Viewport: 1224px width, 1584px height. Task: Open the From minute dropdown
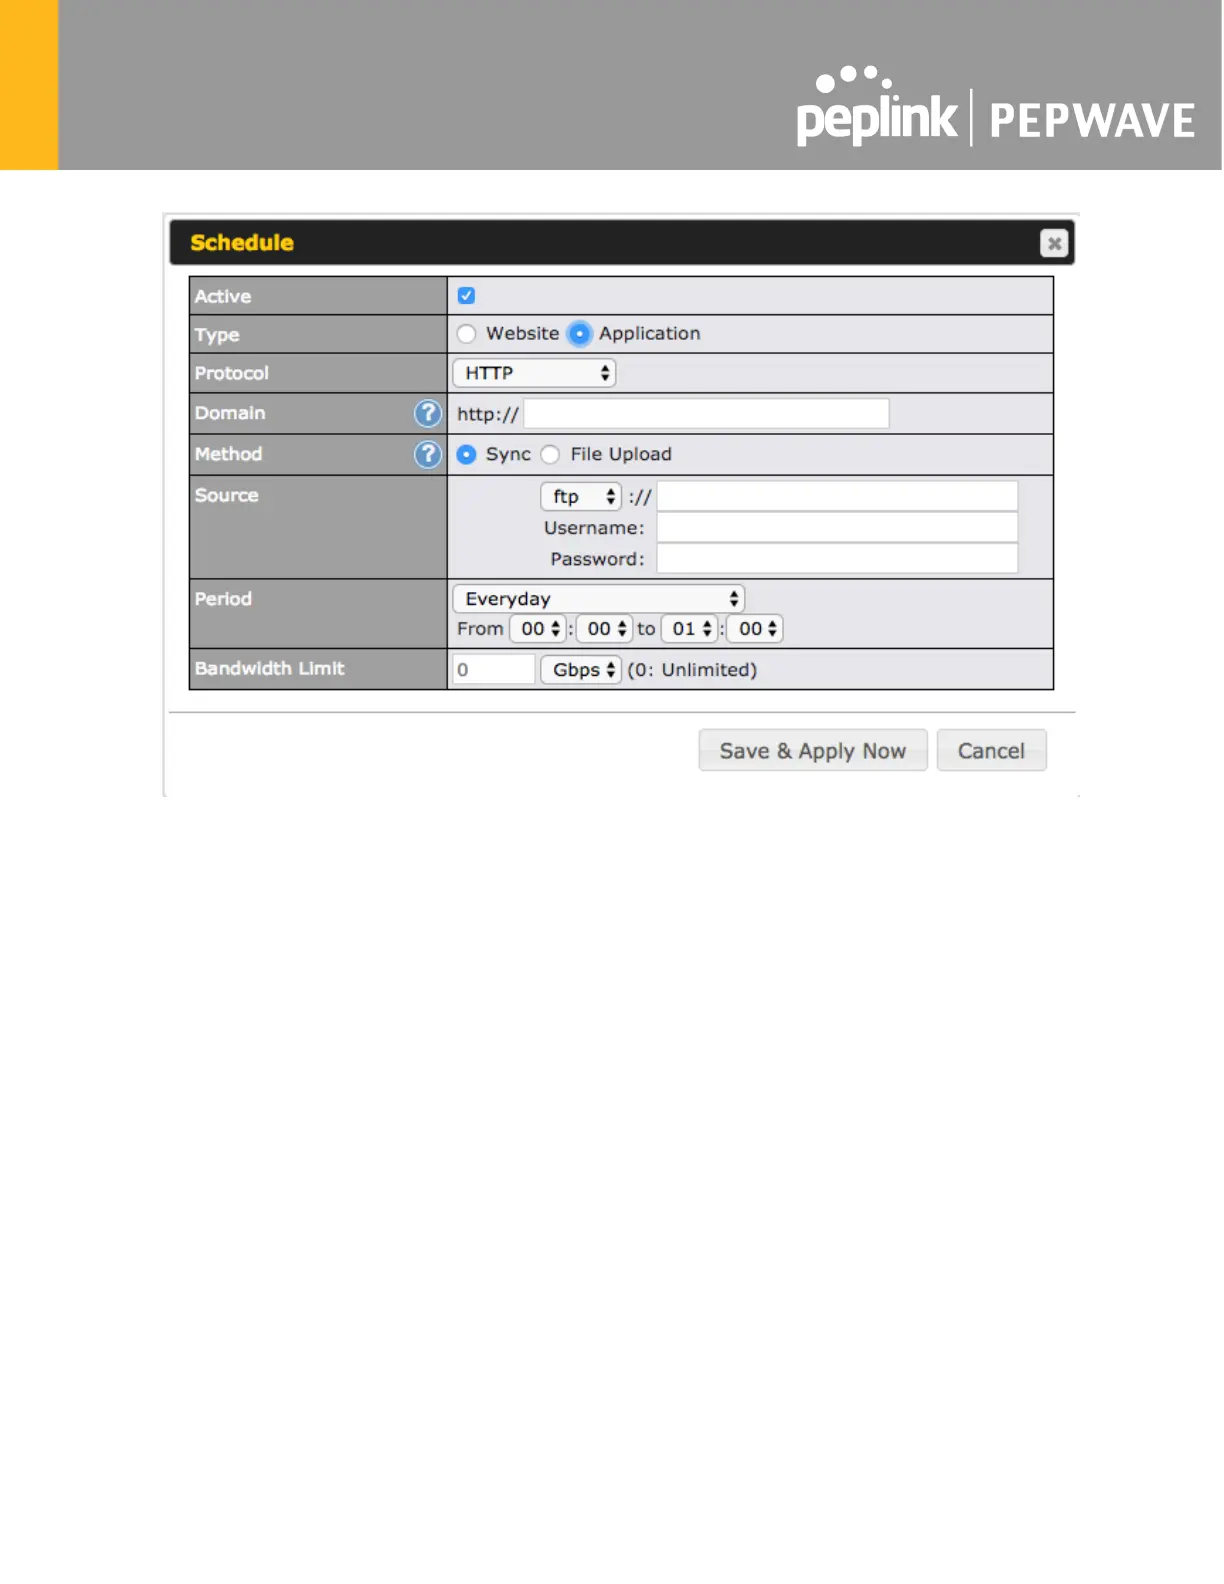pos(604,629)
